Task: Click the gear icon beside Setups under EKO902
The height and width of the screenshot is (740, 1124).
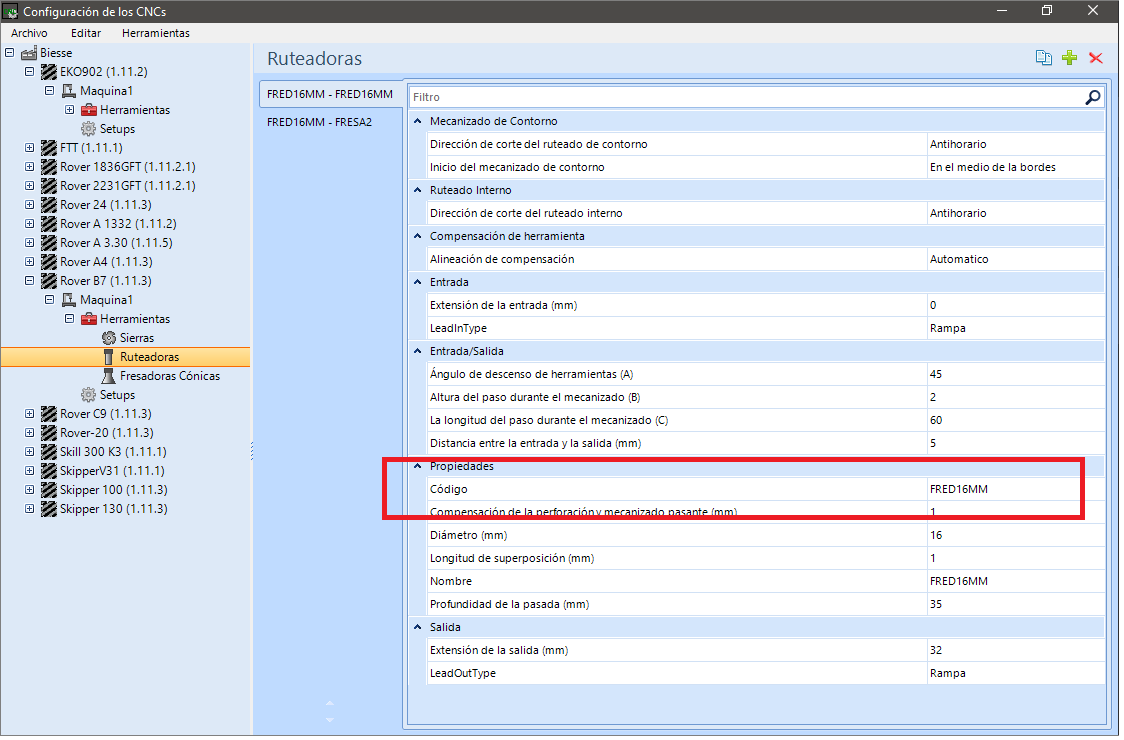Action: click(x=88, y=129)
